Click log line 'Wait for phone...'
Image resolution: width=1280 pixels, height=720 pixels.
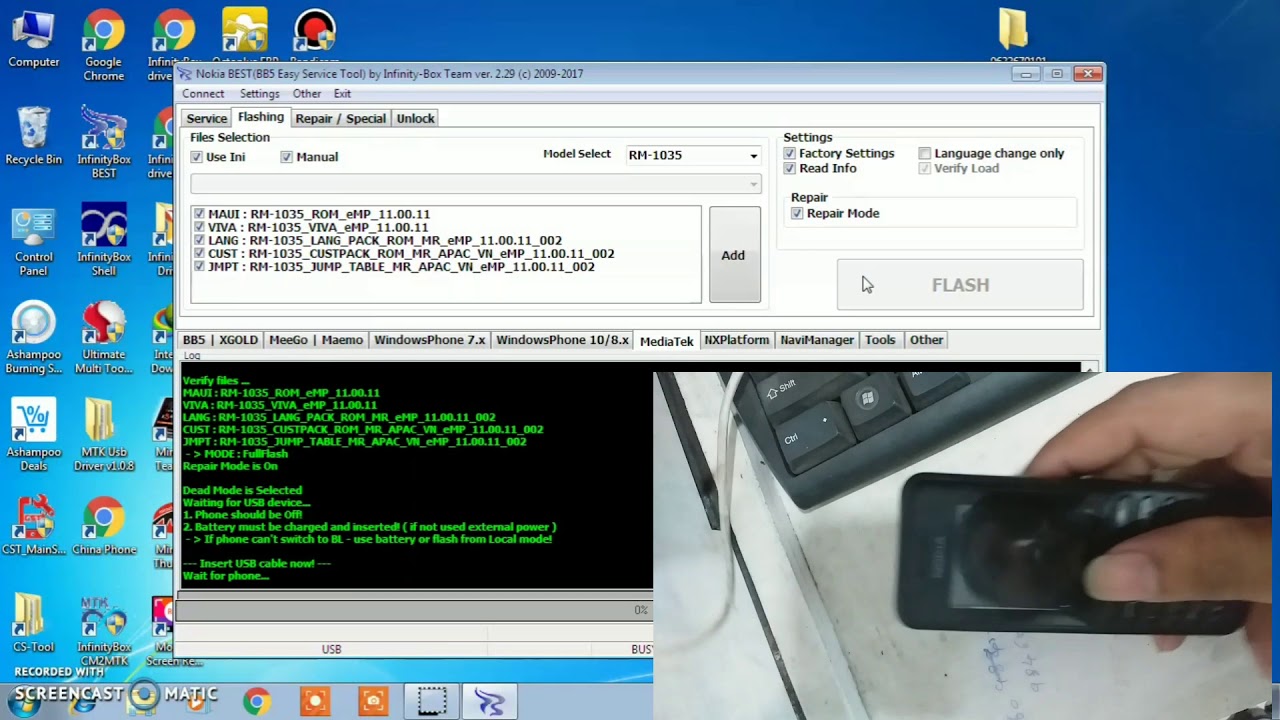(x=226, y=576)
